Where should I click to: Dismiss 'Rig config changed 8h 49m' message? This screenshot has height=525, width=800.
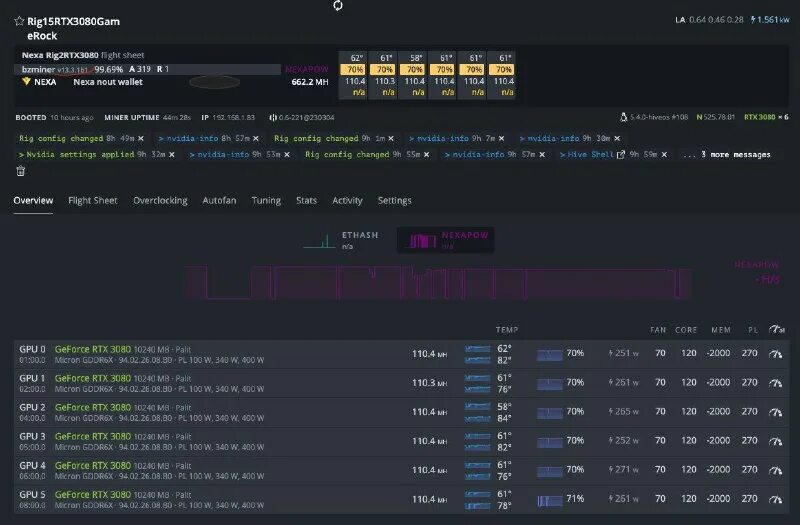pos(141,138)
